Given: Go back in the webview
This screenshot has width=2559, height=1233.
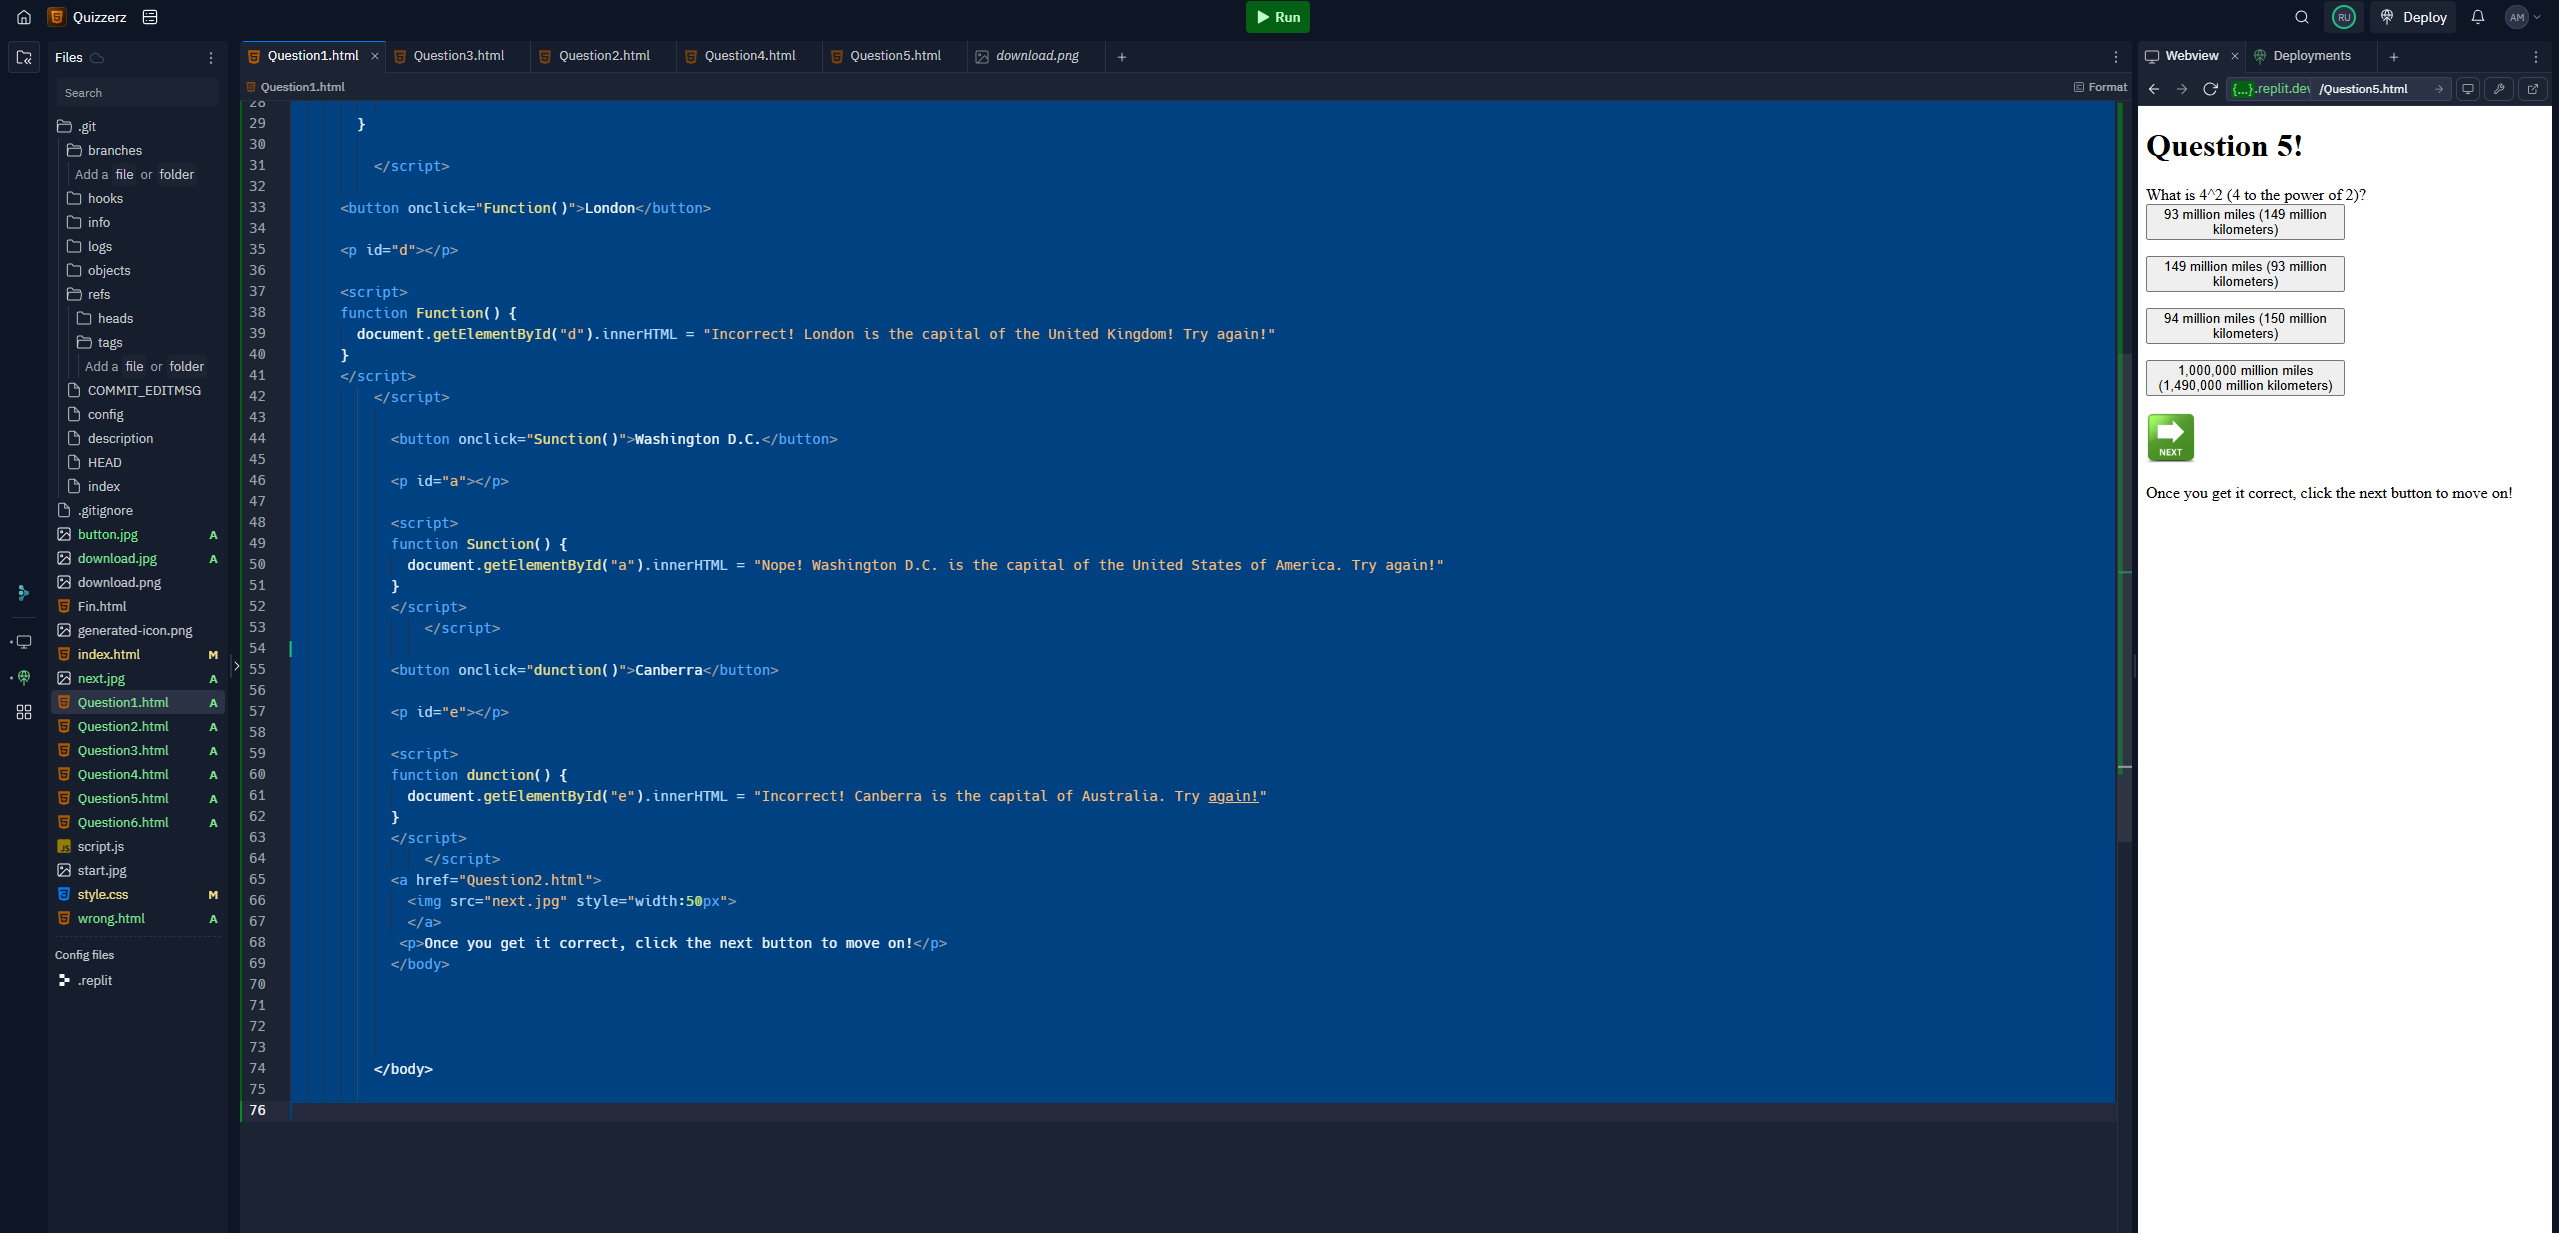Looking at the screenshot, I should 2154,89.
